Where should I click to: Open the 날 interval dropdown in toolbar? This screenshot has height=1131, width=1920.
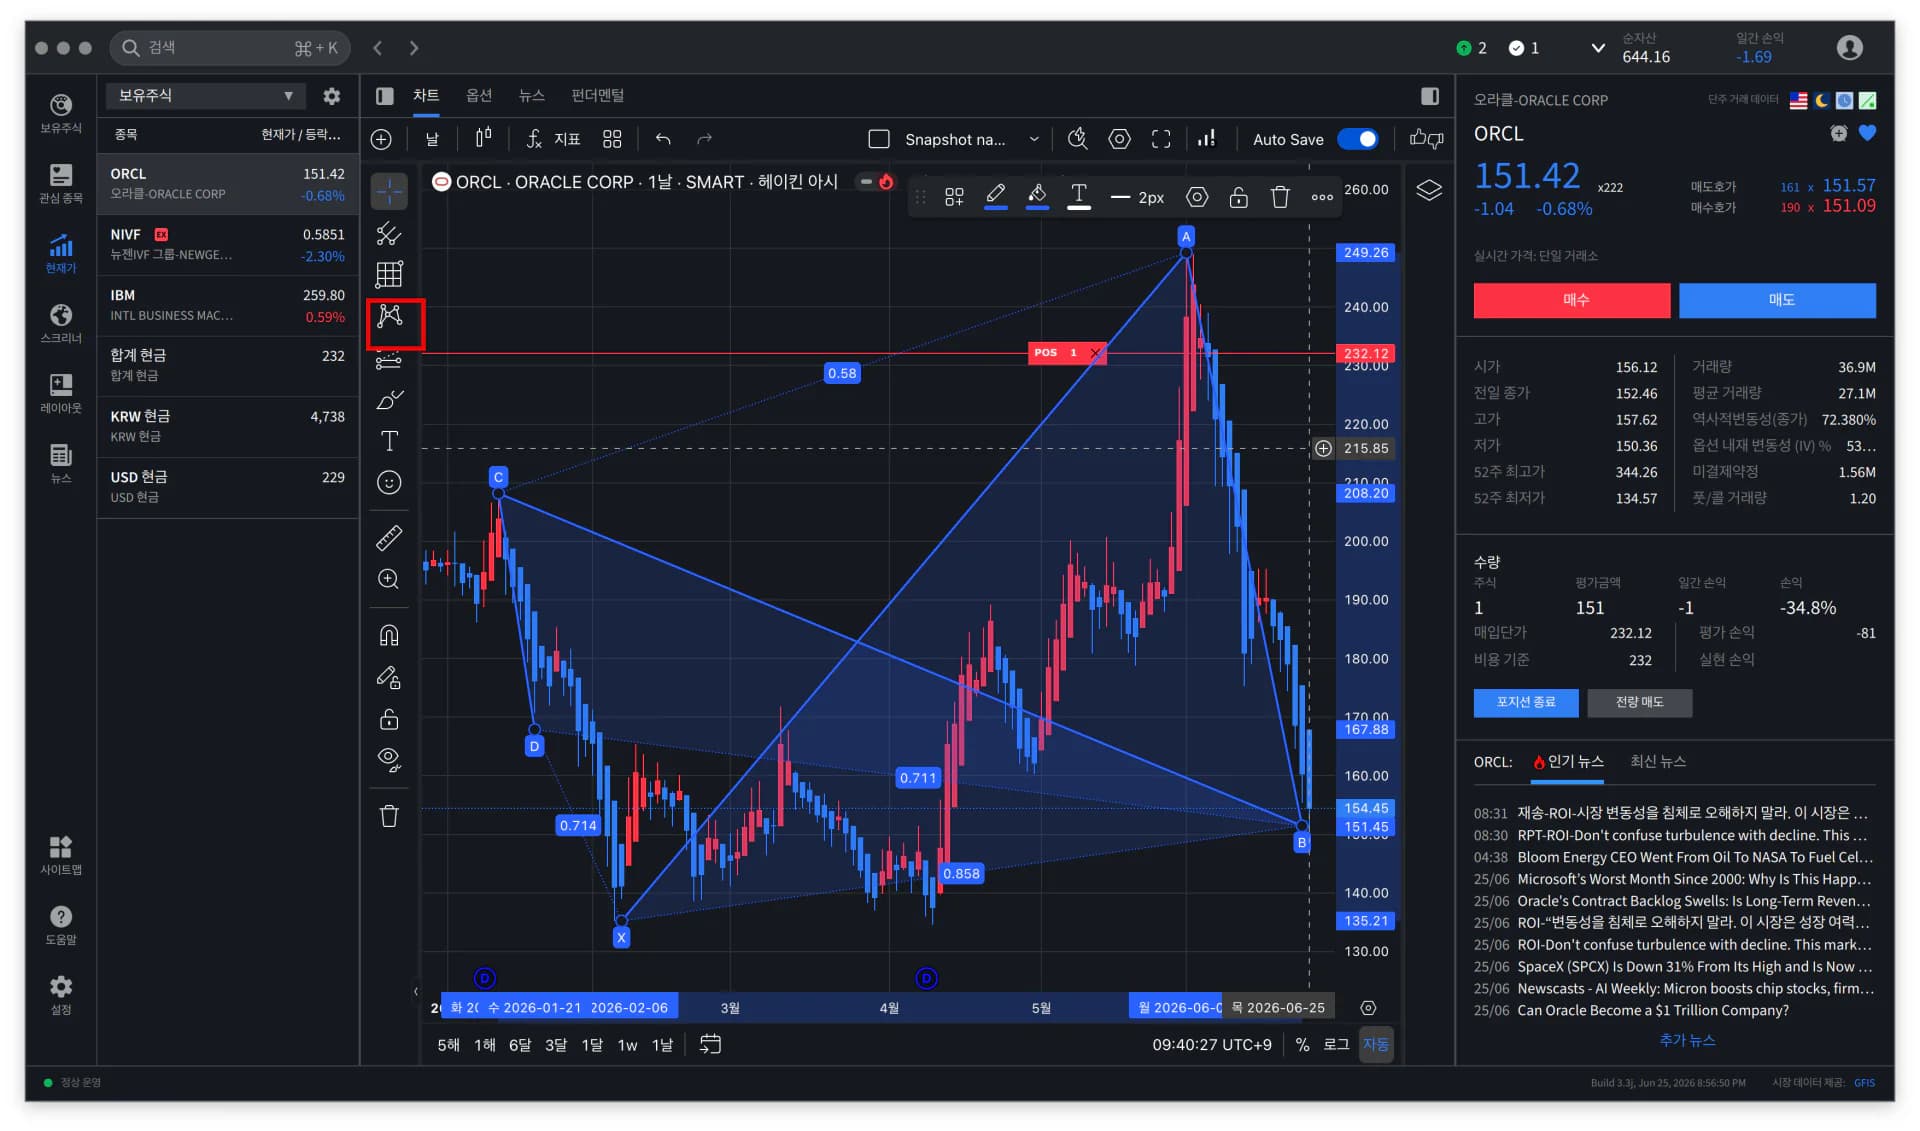pyautogui.click(x=432, y=139)
